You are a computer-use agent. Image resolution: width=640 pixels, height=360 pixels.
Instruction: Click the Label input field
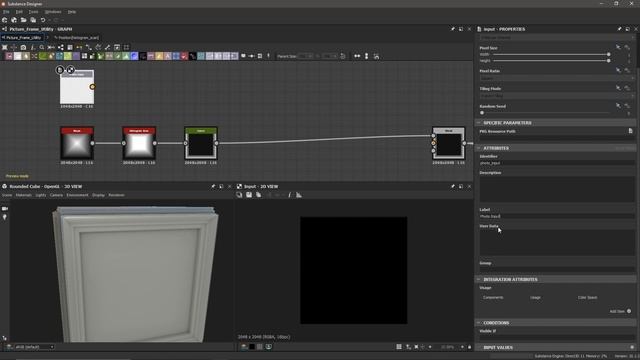556,216
